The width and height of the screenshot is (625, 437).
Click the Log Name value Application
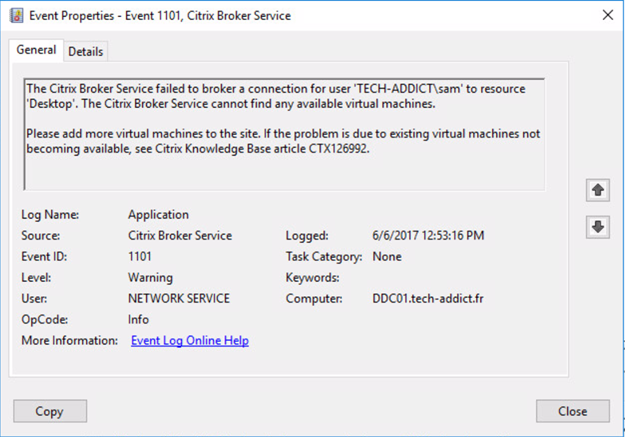pos(159,215)
